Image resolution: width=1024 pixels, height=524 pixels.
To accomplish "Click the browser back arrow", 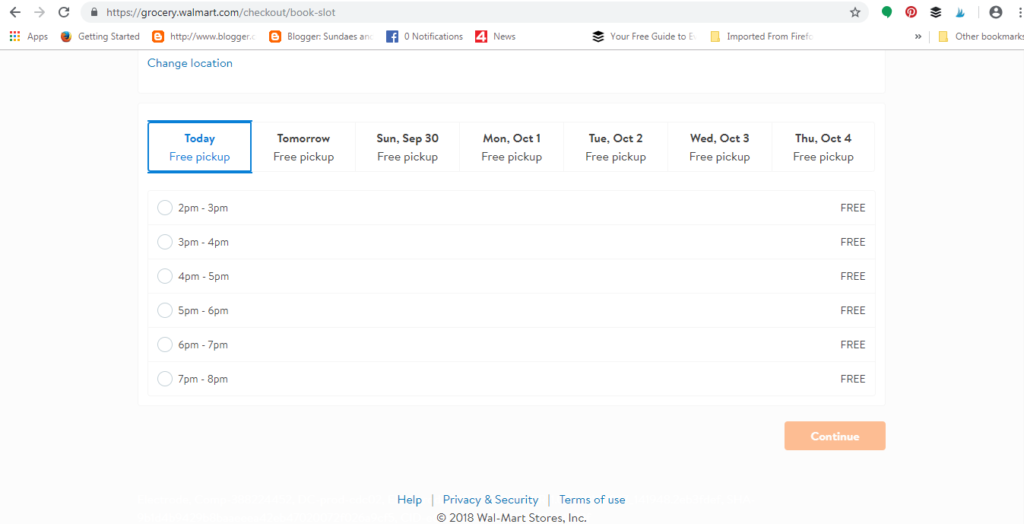I will coord(15,13).
